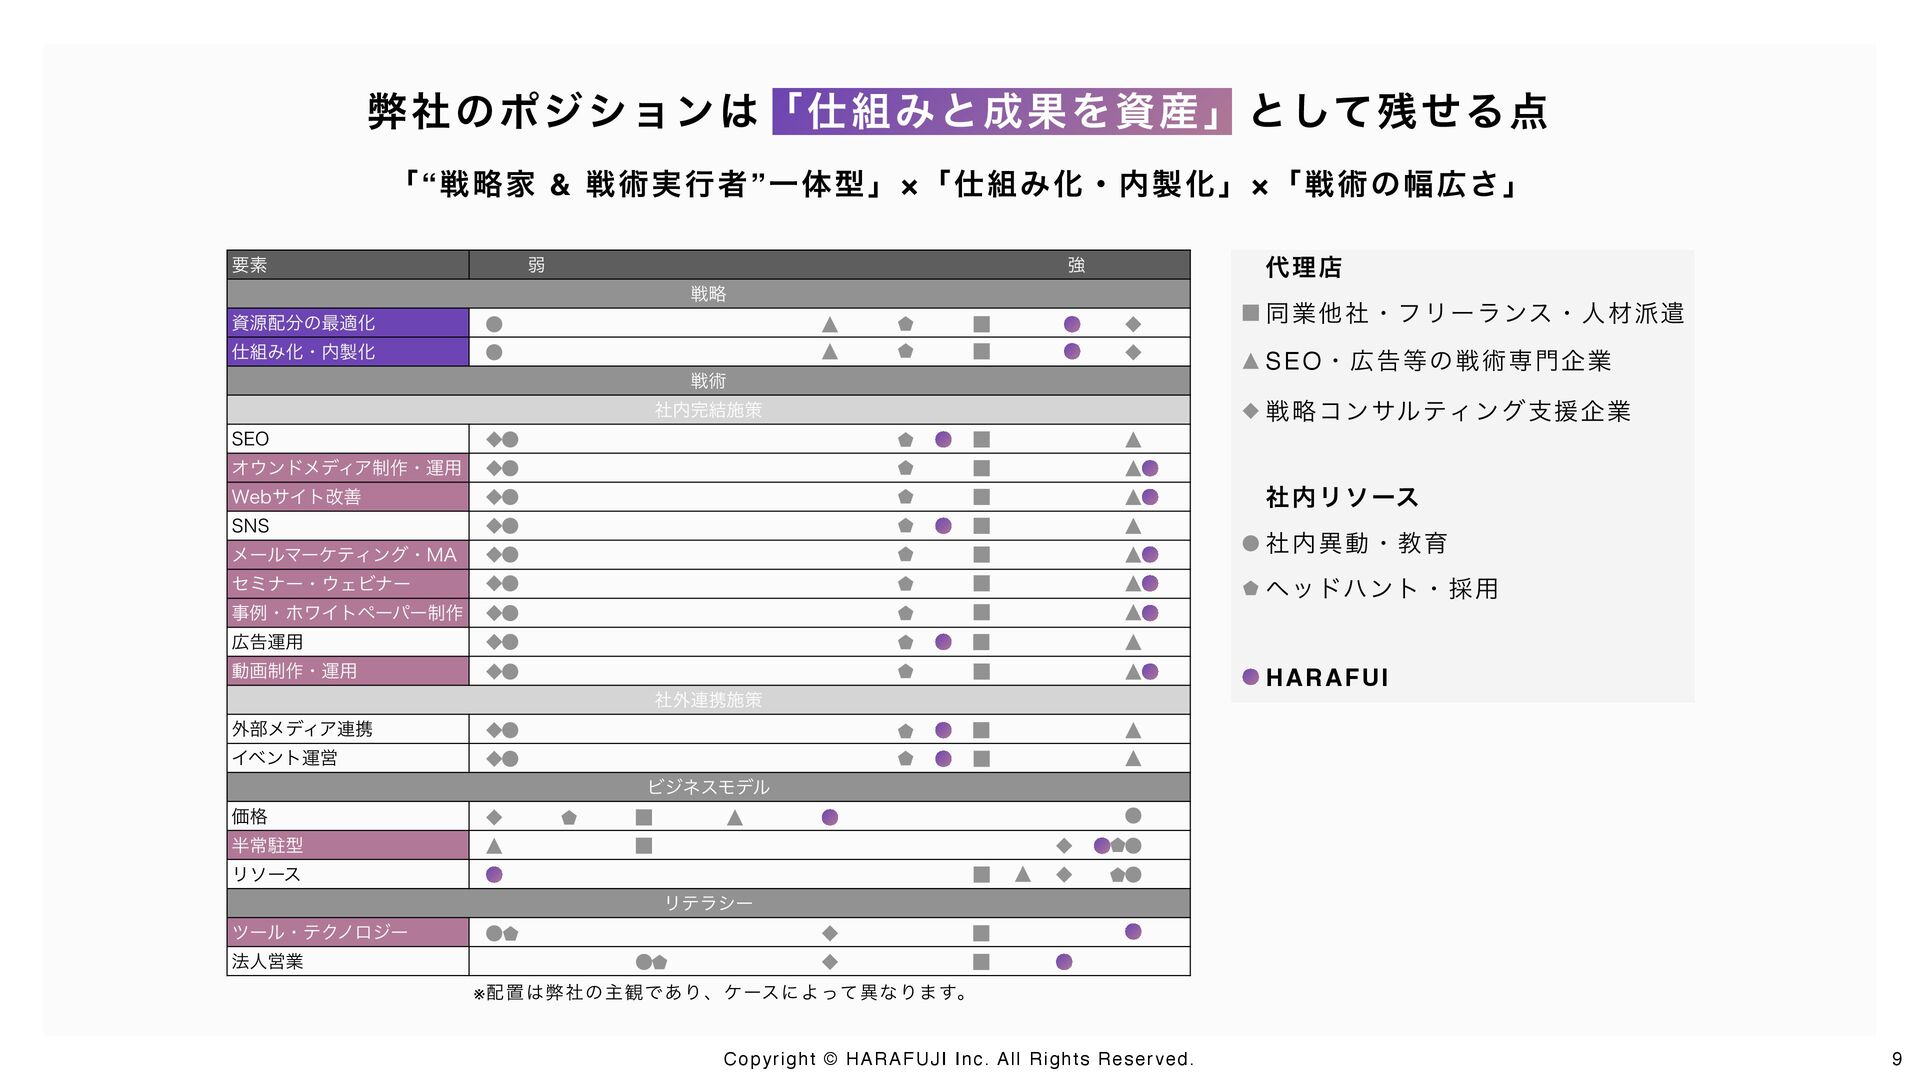Click the 社内完結施策 subsection header
Screen dimensions: 1920x1080
tap(708, 410)
